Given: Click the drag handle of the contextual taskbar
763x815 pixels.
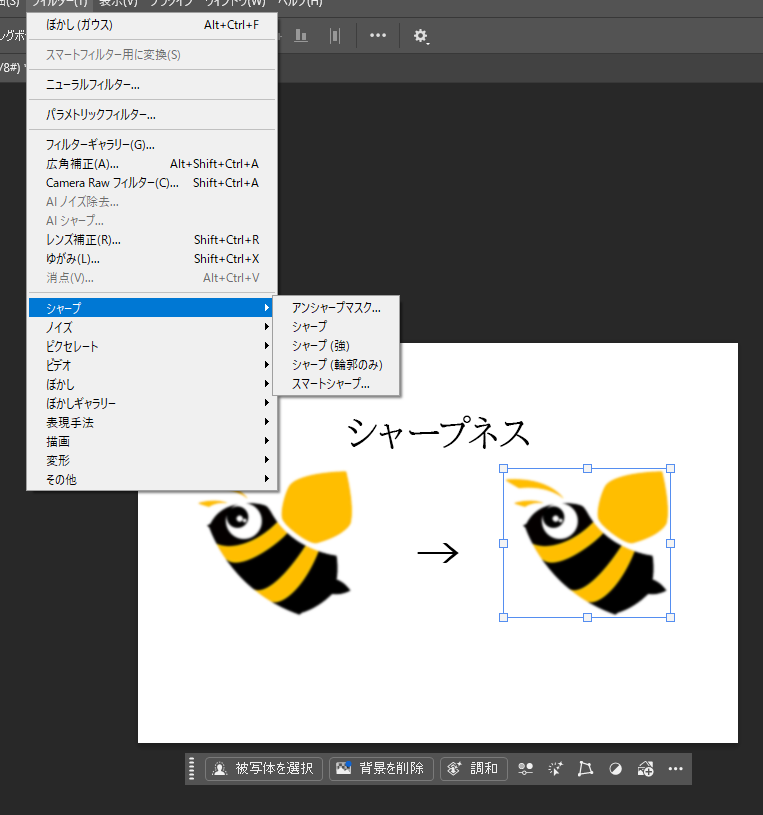Looking at the screenshot, I should [x=192, y=768].
